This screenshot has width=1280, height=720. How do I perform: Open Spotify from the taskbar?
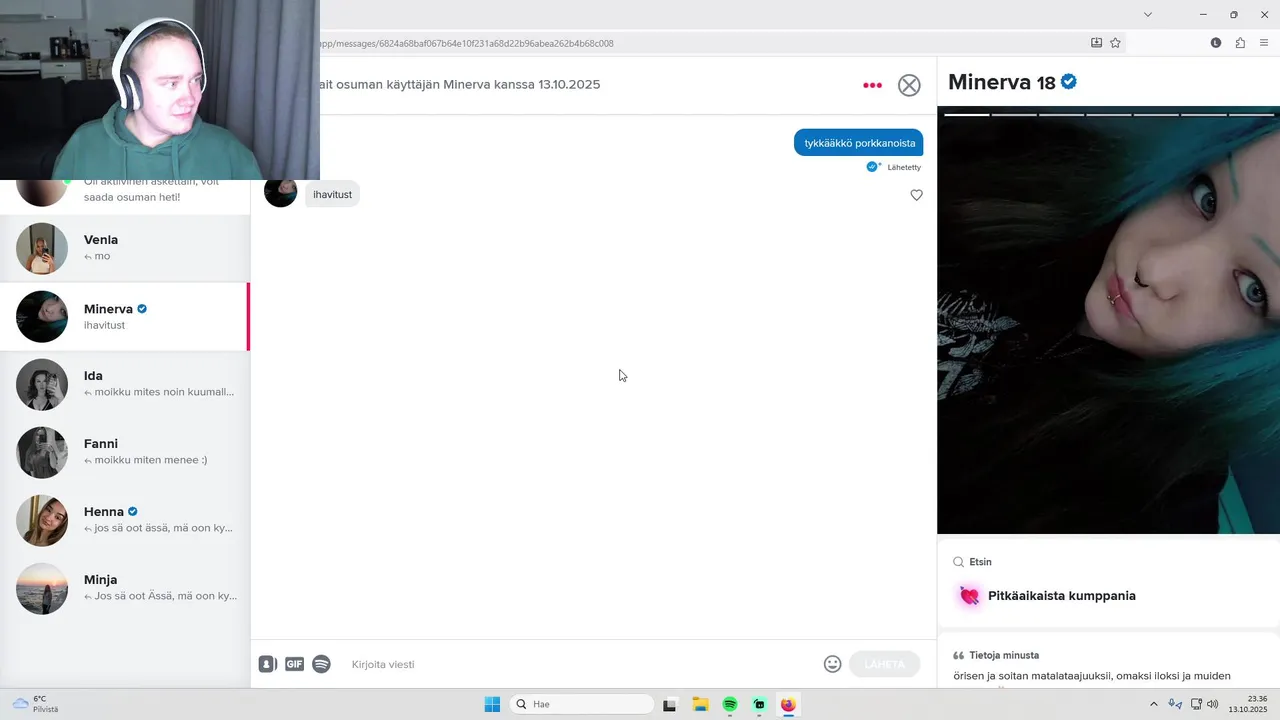pos(730,704)
